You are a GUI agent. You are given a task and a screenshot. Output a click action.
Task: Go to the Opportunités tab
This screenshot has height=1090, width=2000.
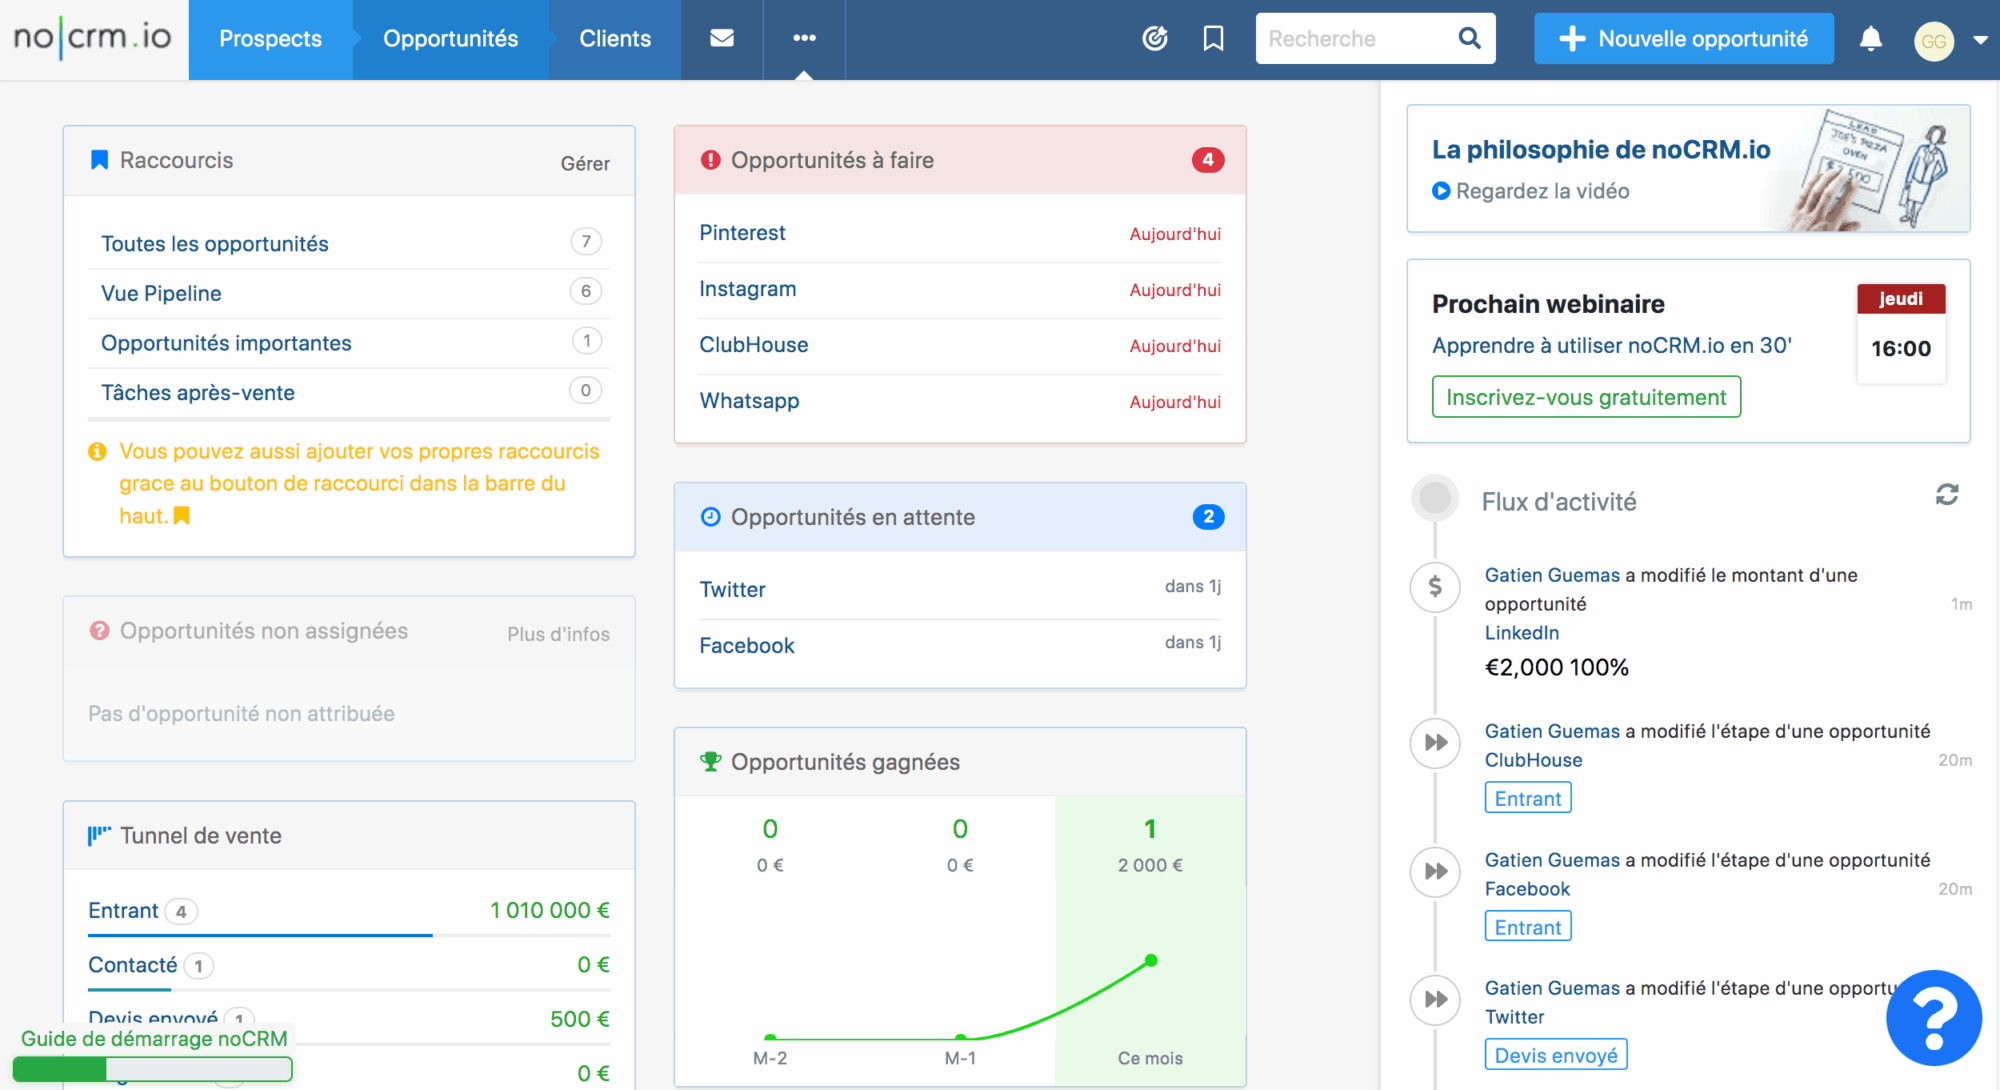point(450,39)
